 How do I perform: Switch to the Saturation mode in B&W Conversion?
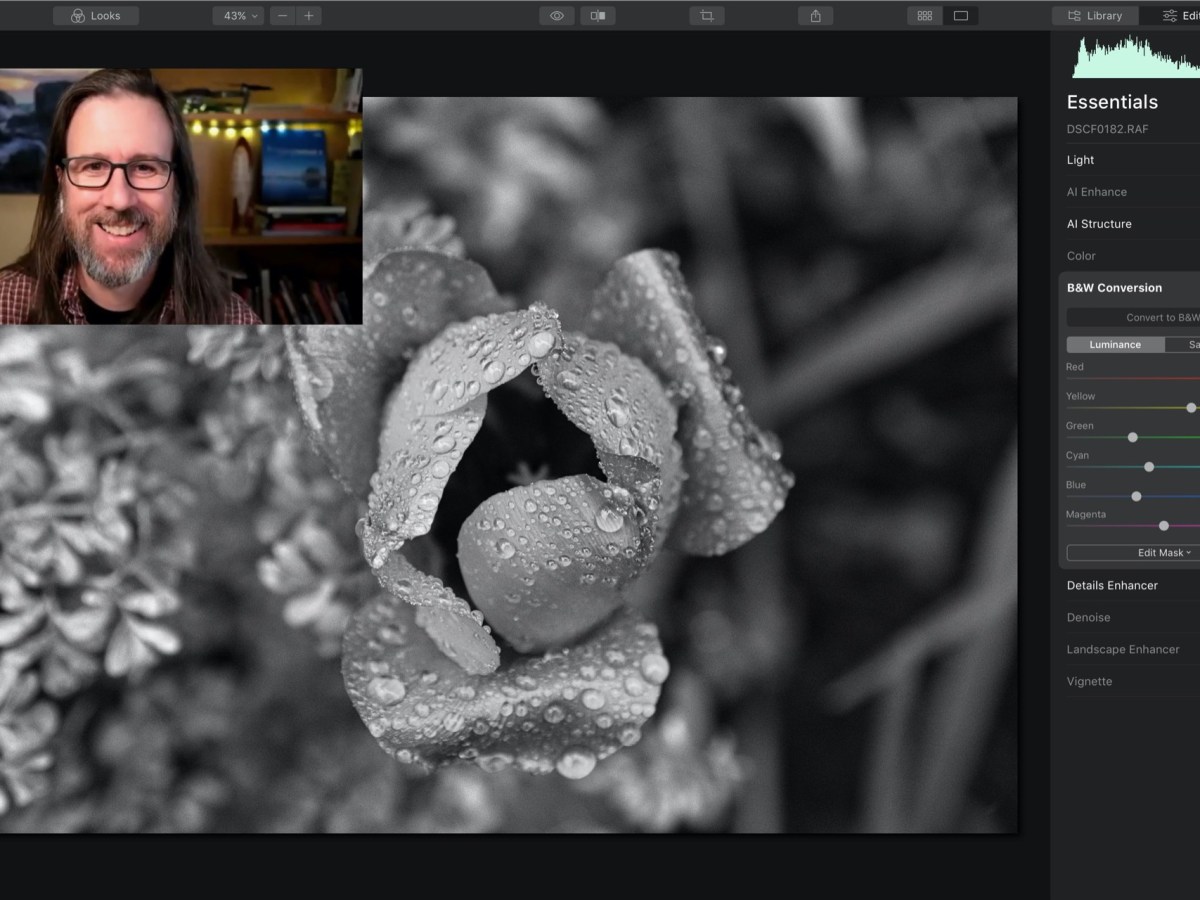tap(1187, 345)
